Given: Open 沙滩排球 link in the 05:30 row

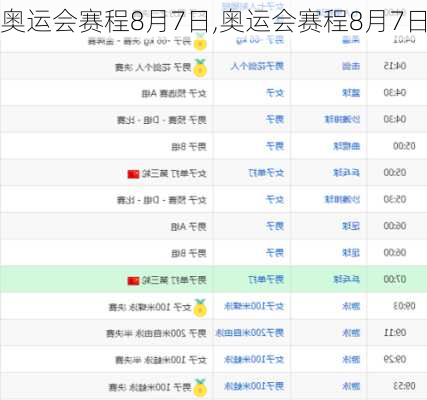Looking at the screenshot, I should (x=342, y=199).
